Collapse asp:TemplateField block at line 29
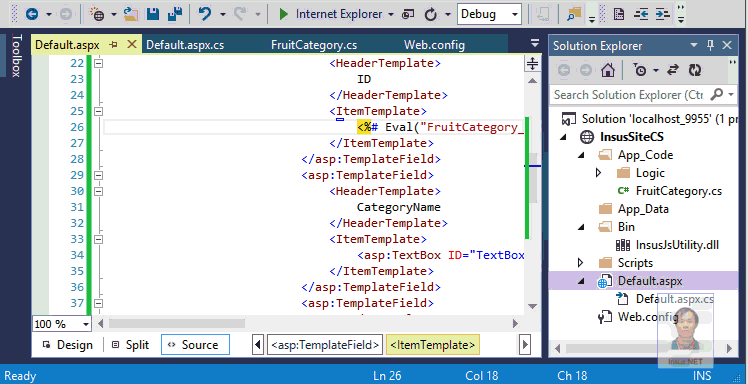Image resolution: width=748 pixels, height=384 pixels. click(98, 175)
